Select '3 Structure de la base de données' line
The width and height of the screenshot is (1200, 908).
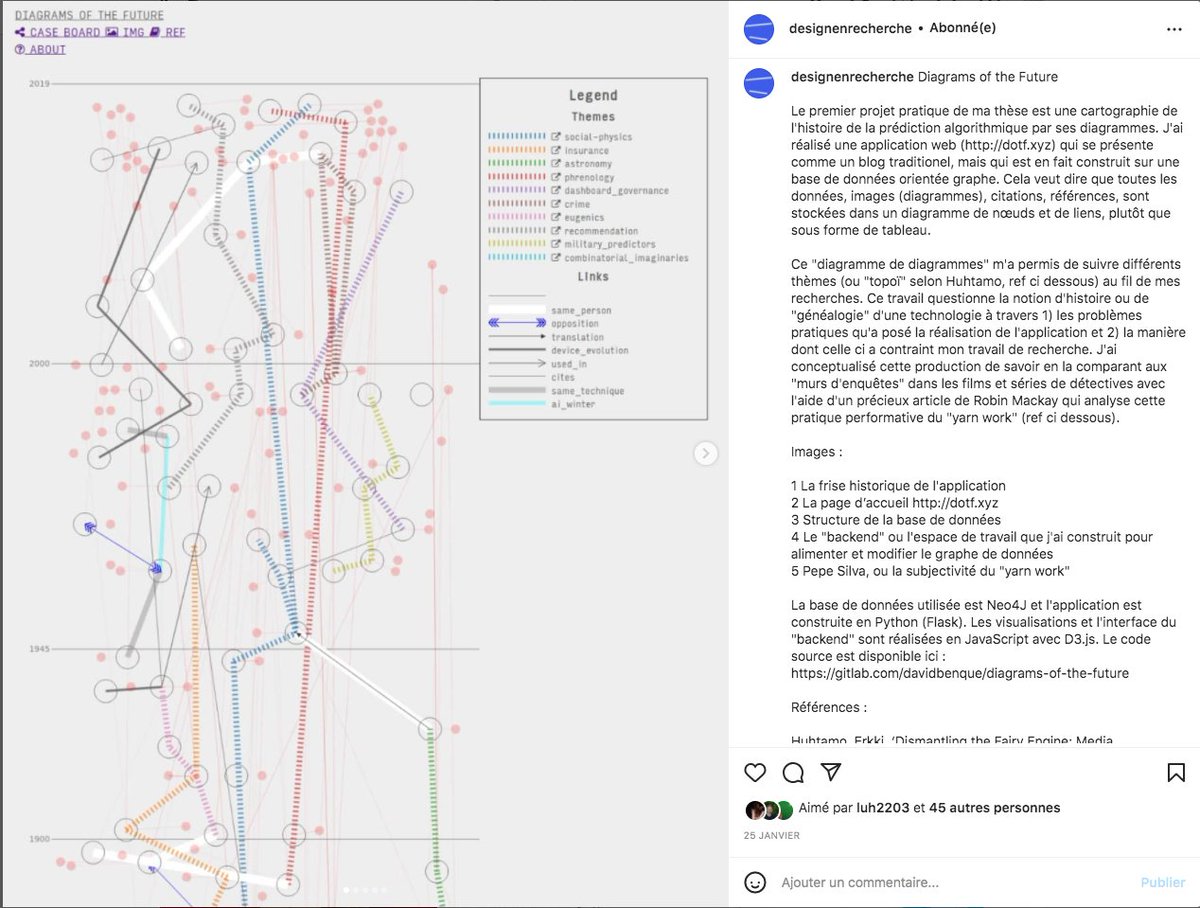(895, 520)
